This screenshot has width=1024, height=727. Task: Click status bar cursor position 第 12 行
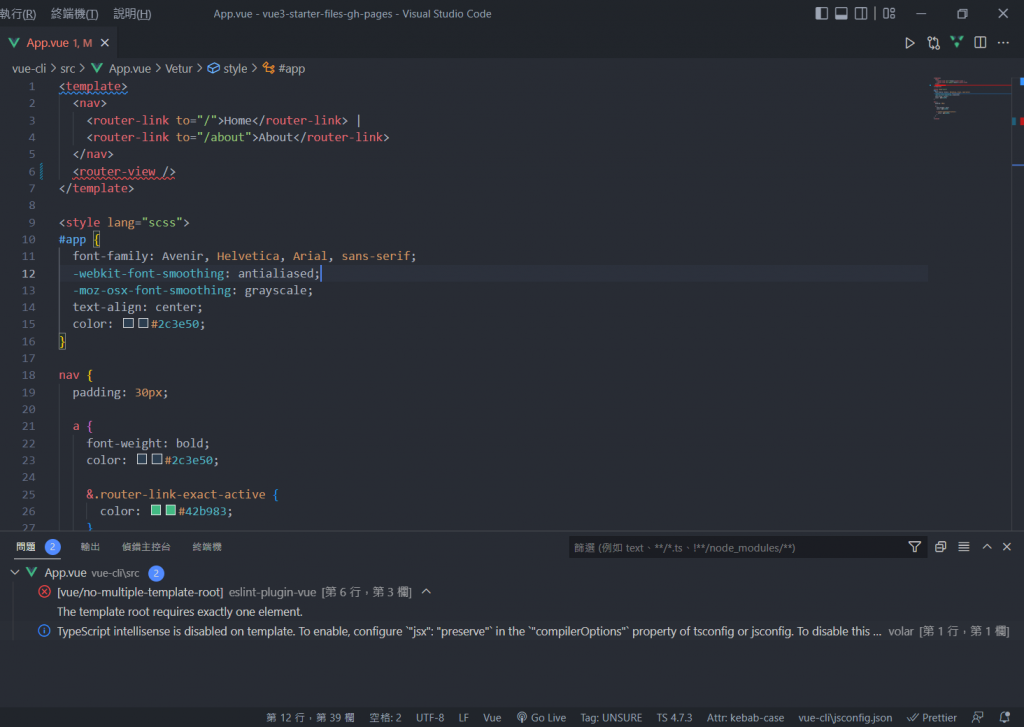point(310,717)
